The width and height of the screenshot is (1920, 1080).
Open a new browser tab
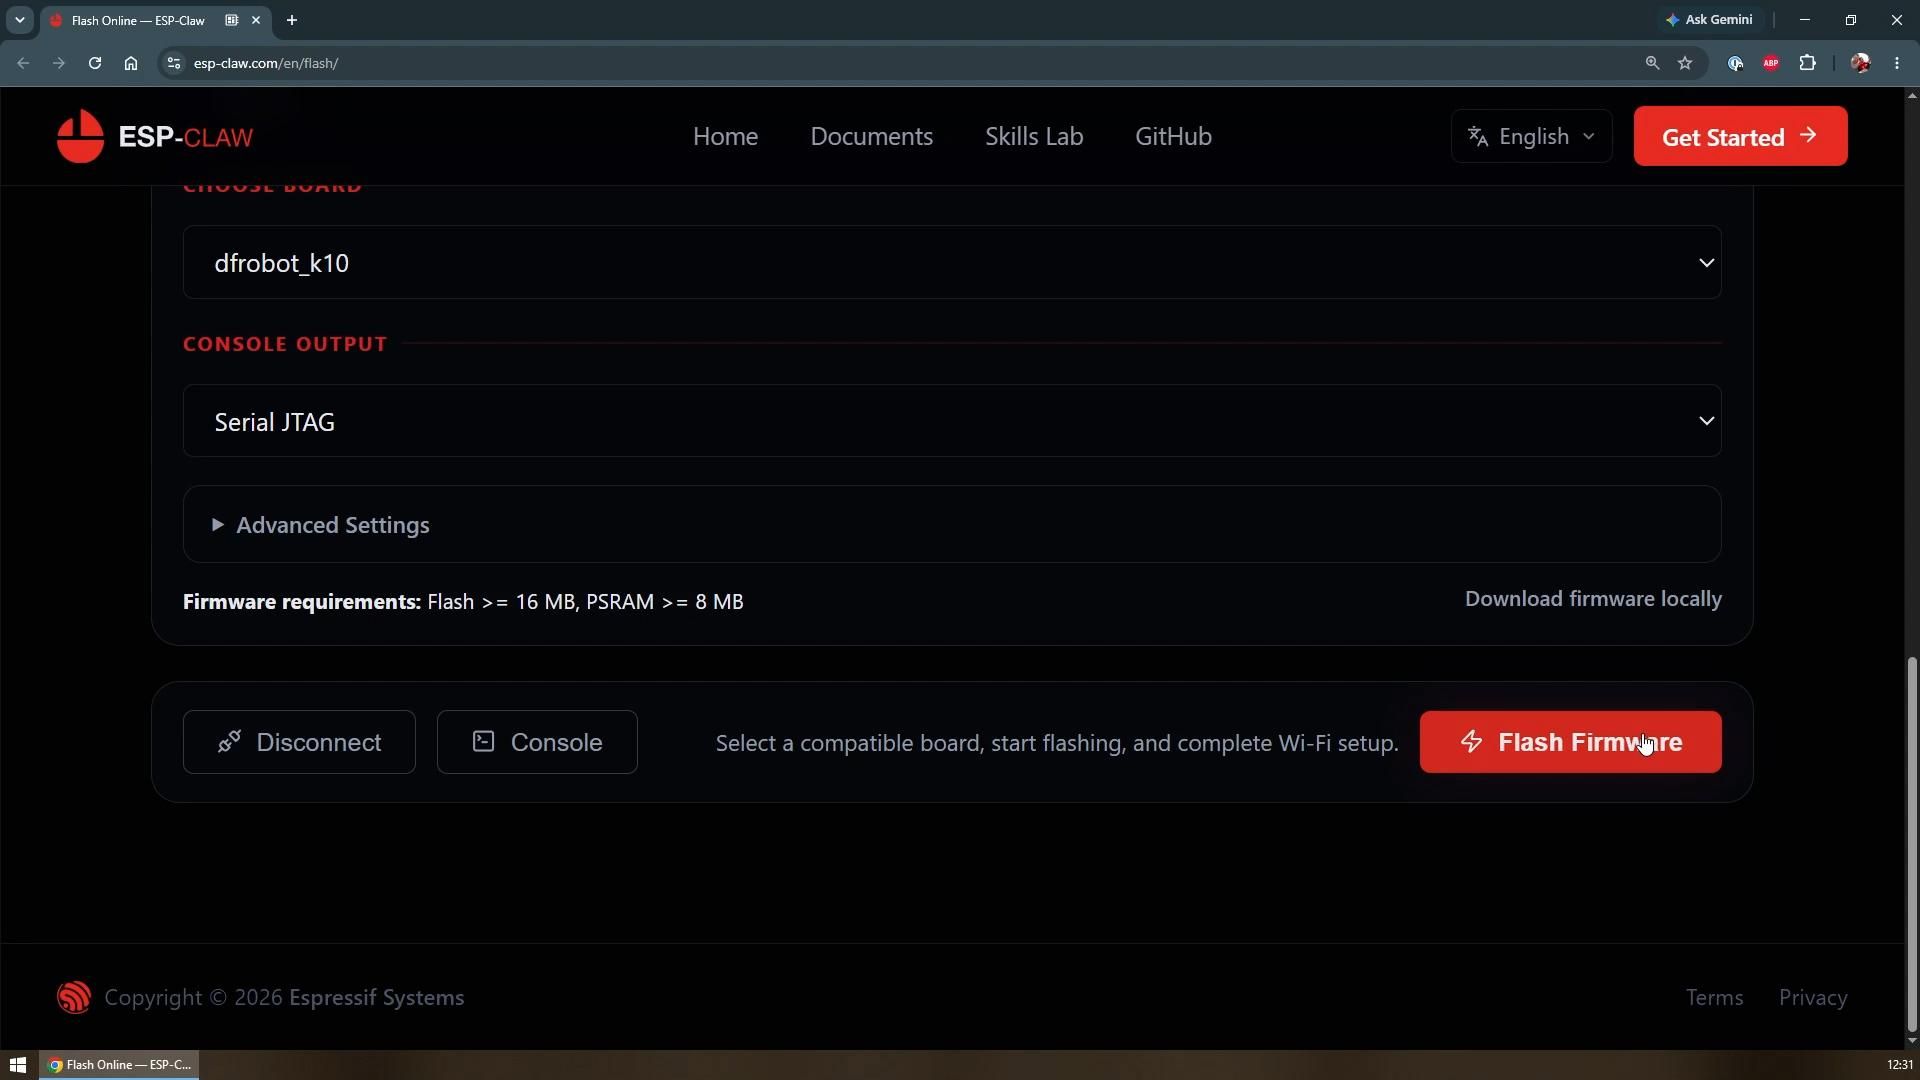pyautogui.click(x=292, y=20)
